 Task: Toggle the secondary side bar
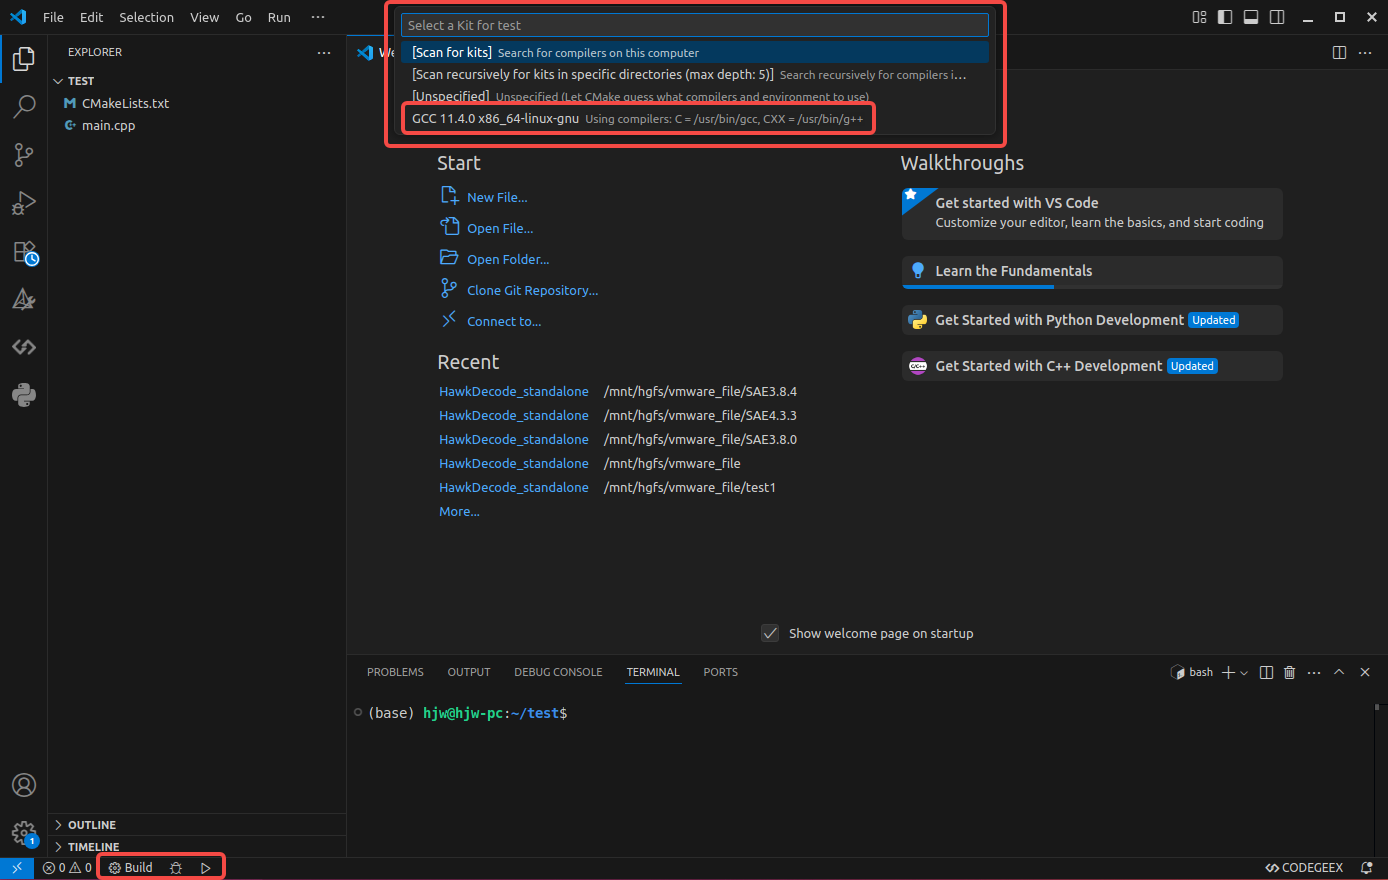[1277, 17]
